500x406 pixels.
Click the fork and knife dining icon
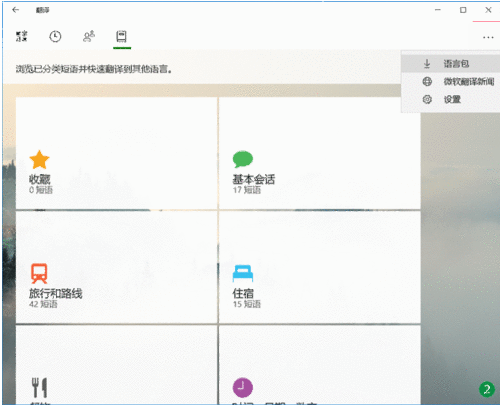[x=39, y=387]
